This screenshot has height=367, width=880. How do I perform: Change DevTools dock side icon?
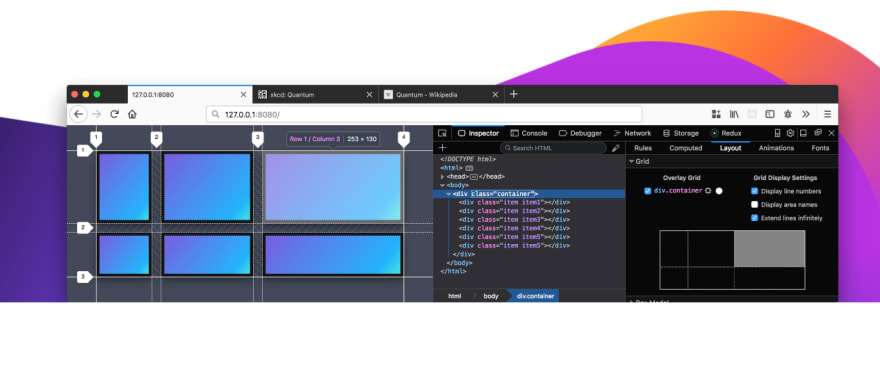[x=803, y=133]
